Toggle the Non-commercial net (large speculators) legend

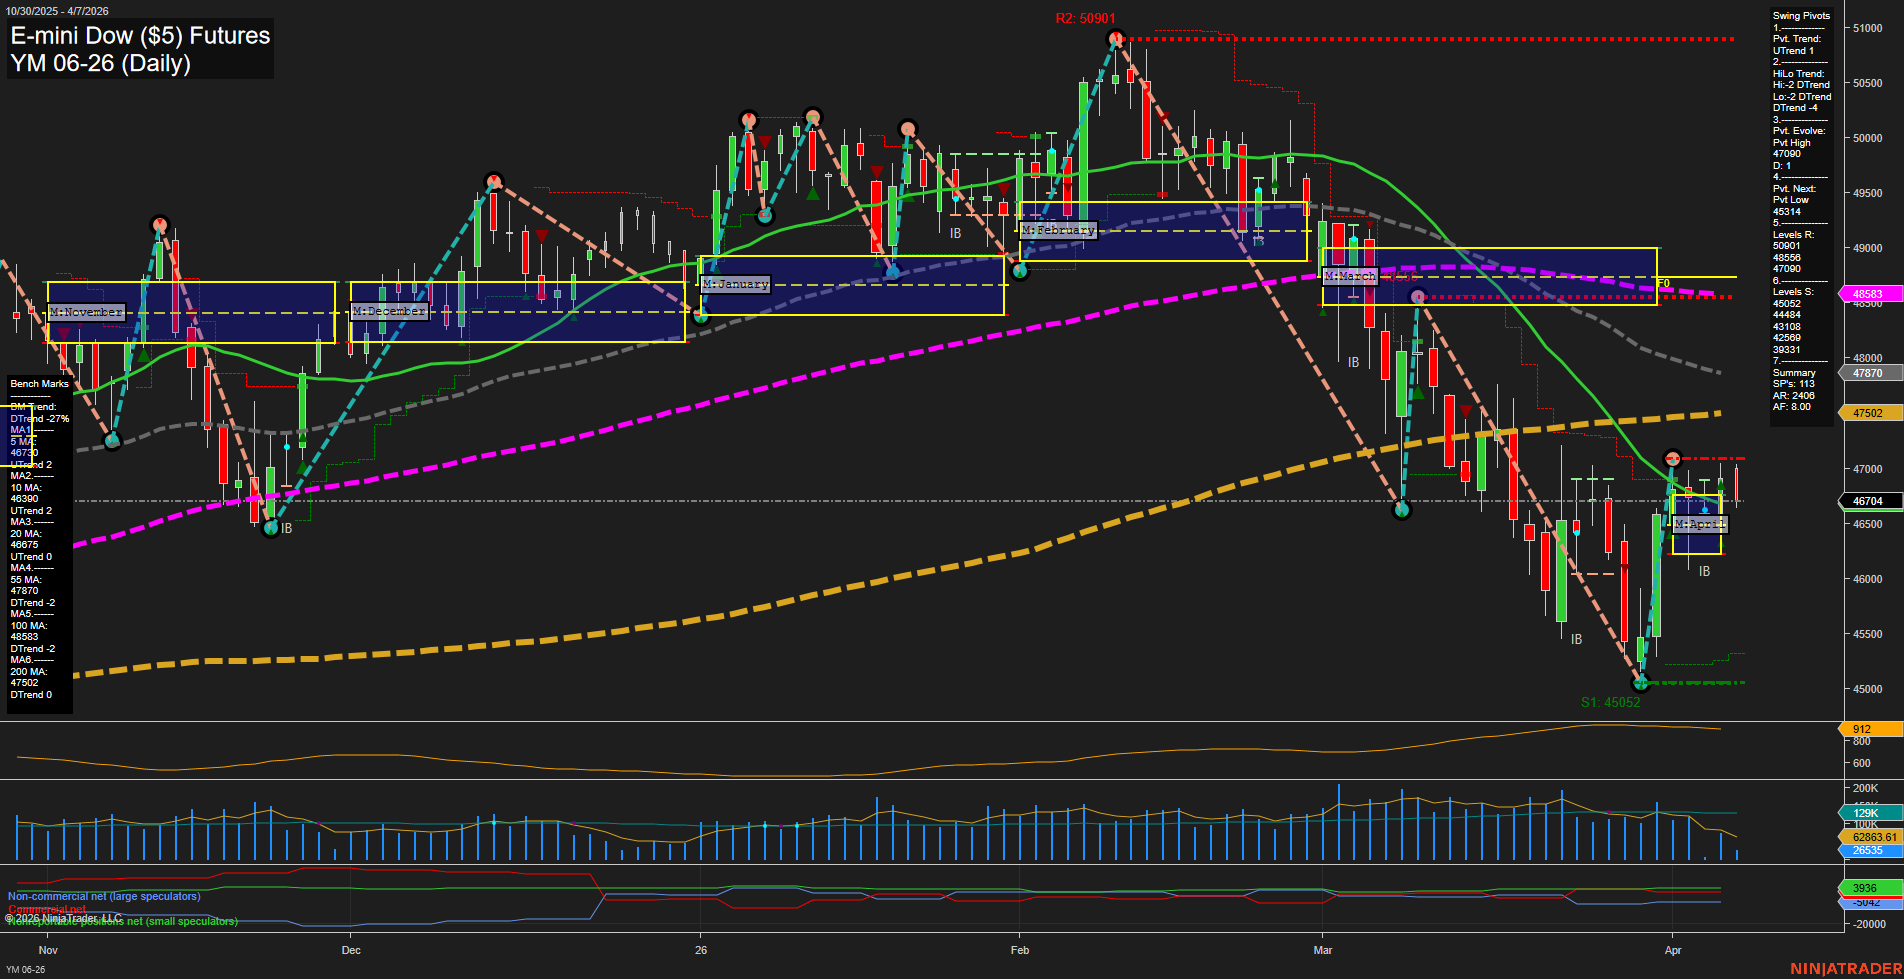102,897
